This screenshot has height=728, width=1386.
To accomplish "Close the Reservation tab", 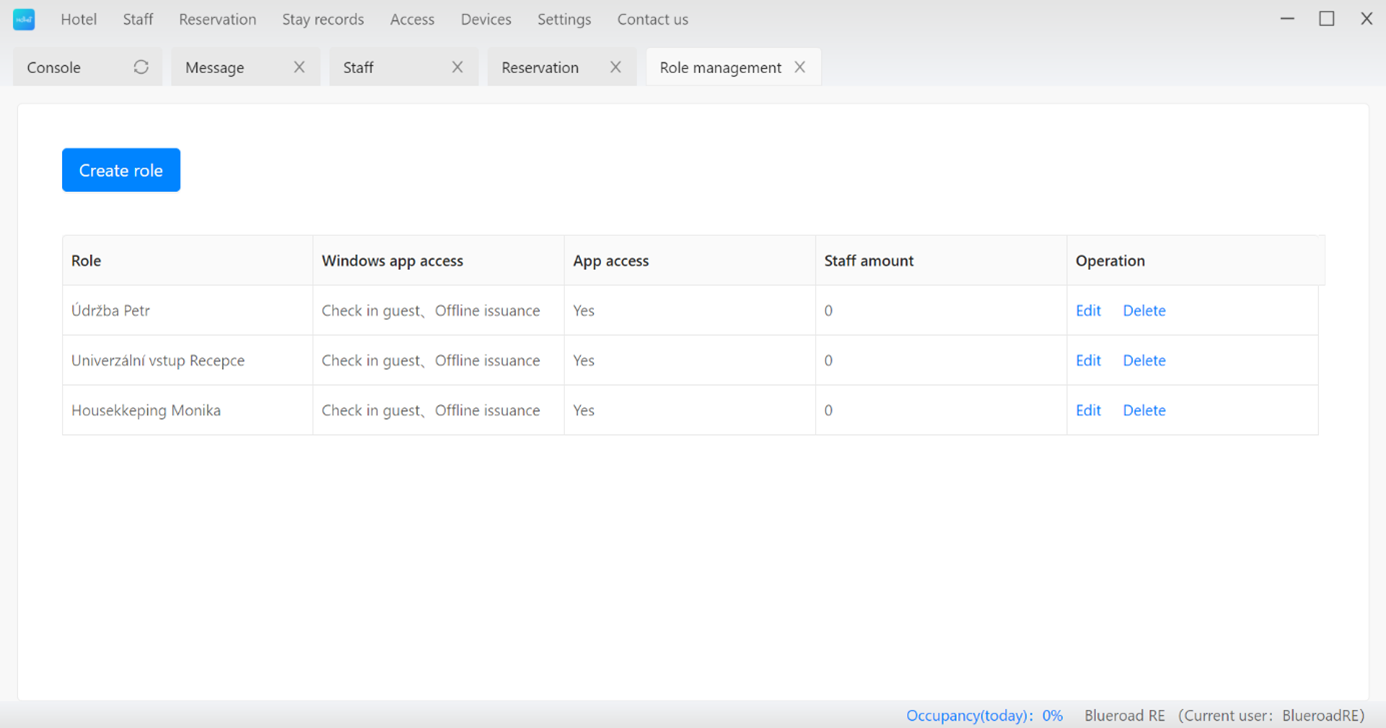I will click(615, 67).
